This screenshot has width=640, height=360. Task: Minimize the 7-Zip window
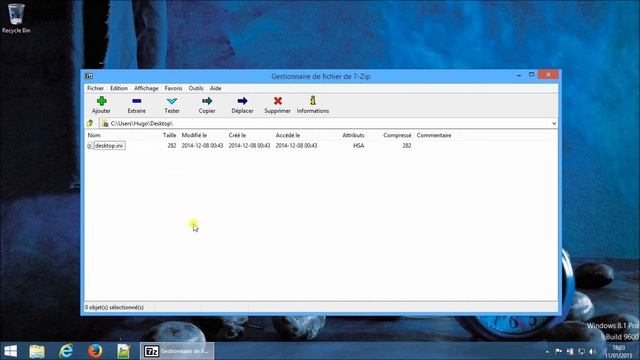point(519,75)
